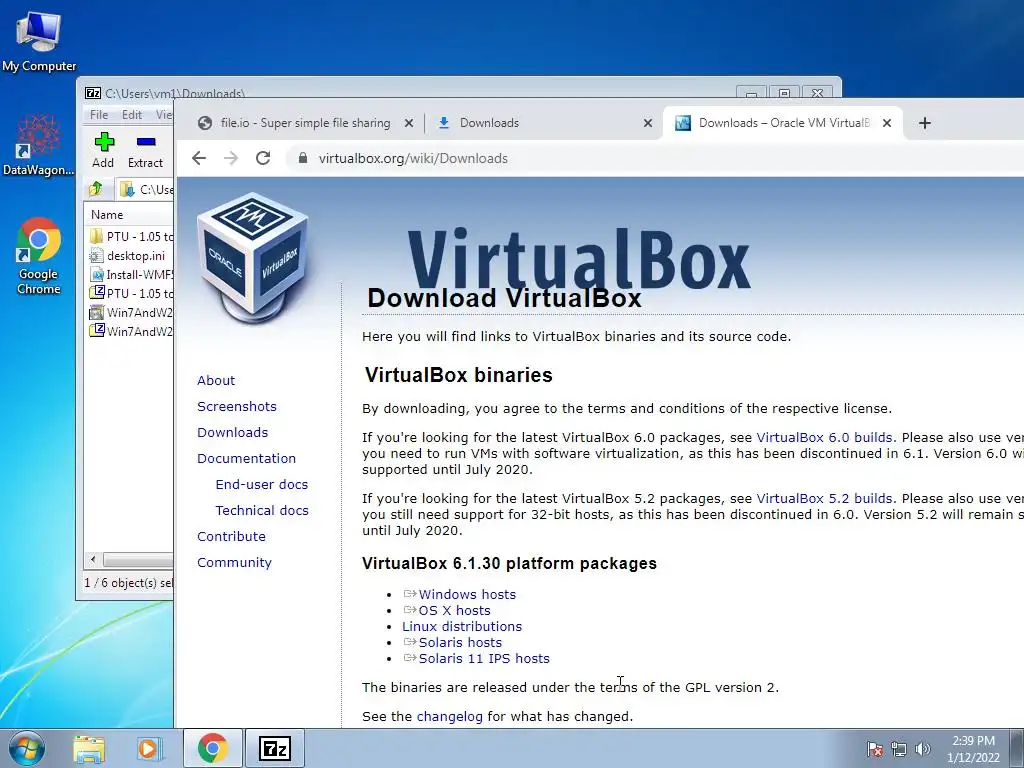
Task: Download Solaris 11 IPS hosts package
Action: pyautogui.click(x=484, y=658)
